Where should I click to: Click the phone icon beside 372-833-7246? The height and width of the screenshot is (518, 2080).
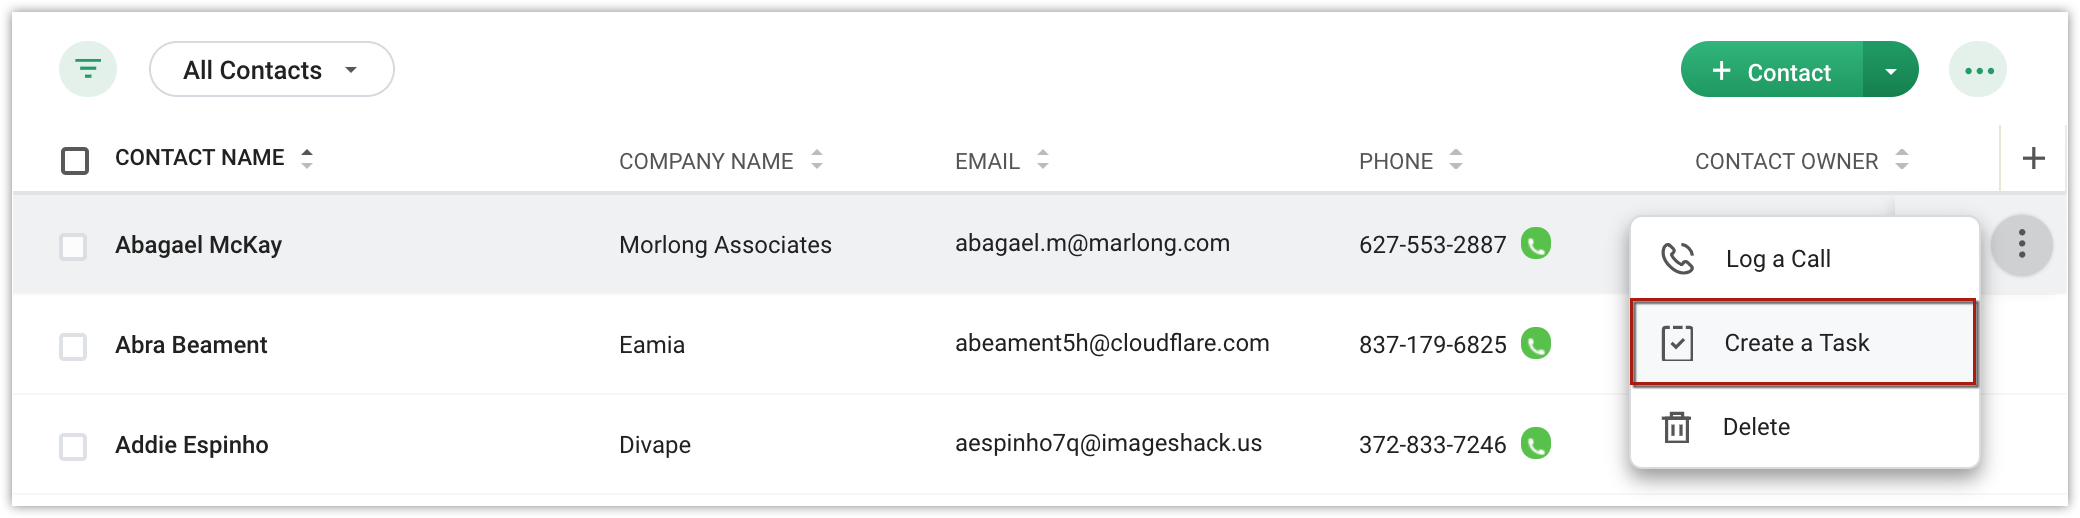tap(1536, 443)
